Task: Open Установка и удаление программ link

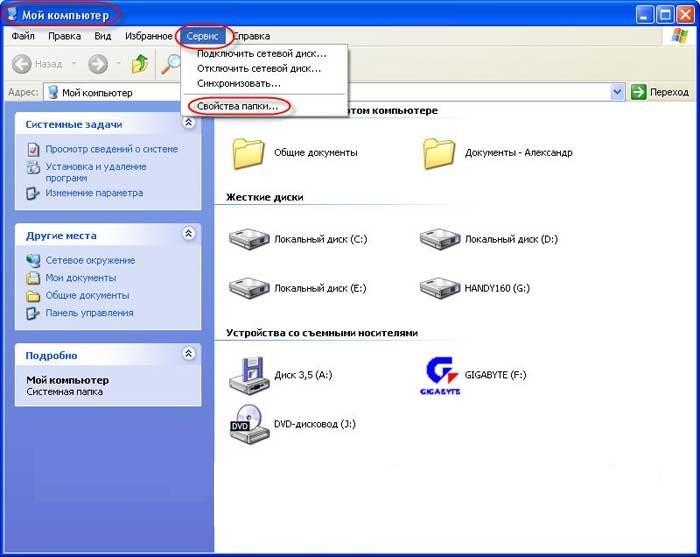Action: (x=96, y=172)
